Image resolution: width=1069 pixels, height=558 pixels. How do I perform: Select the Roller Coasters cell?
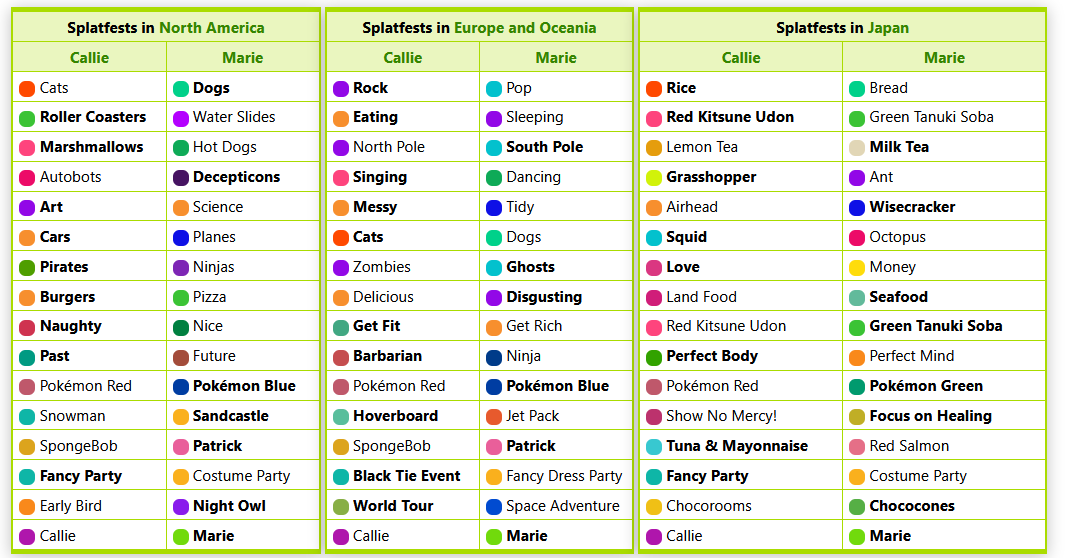(x=93, y=118)
